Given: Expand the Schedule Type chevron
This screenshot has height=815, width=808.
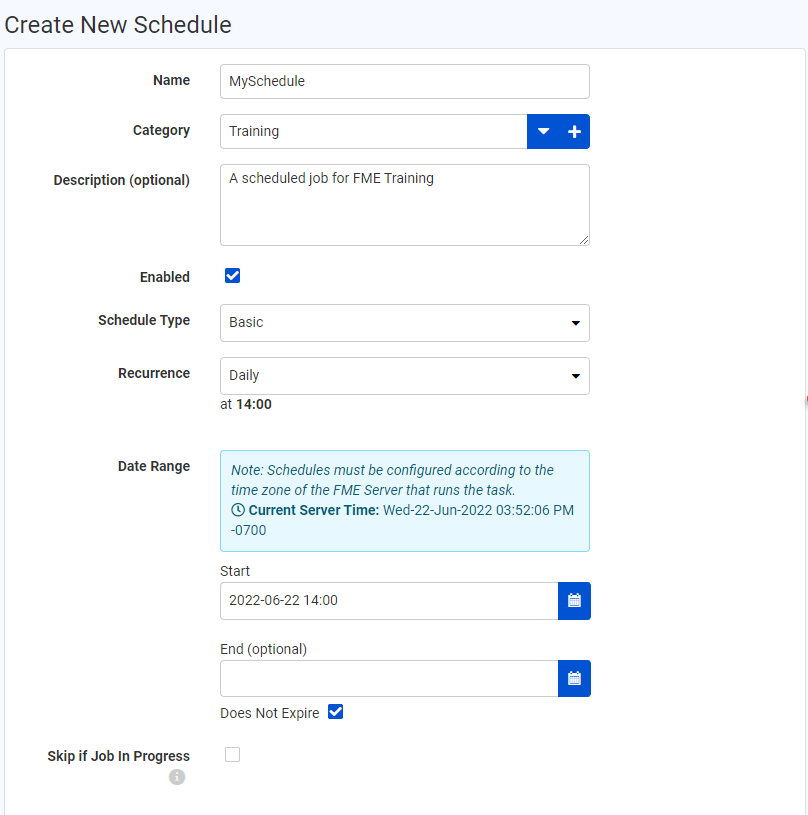Looking at the screenshot, I should click(576, 323).
